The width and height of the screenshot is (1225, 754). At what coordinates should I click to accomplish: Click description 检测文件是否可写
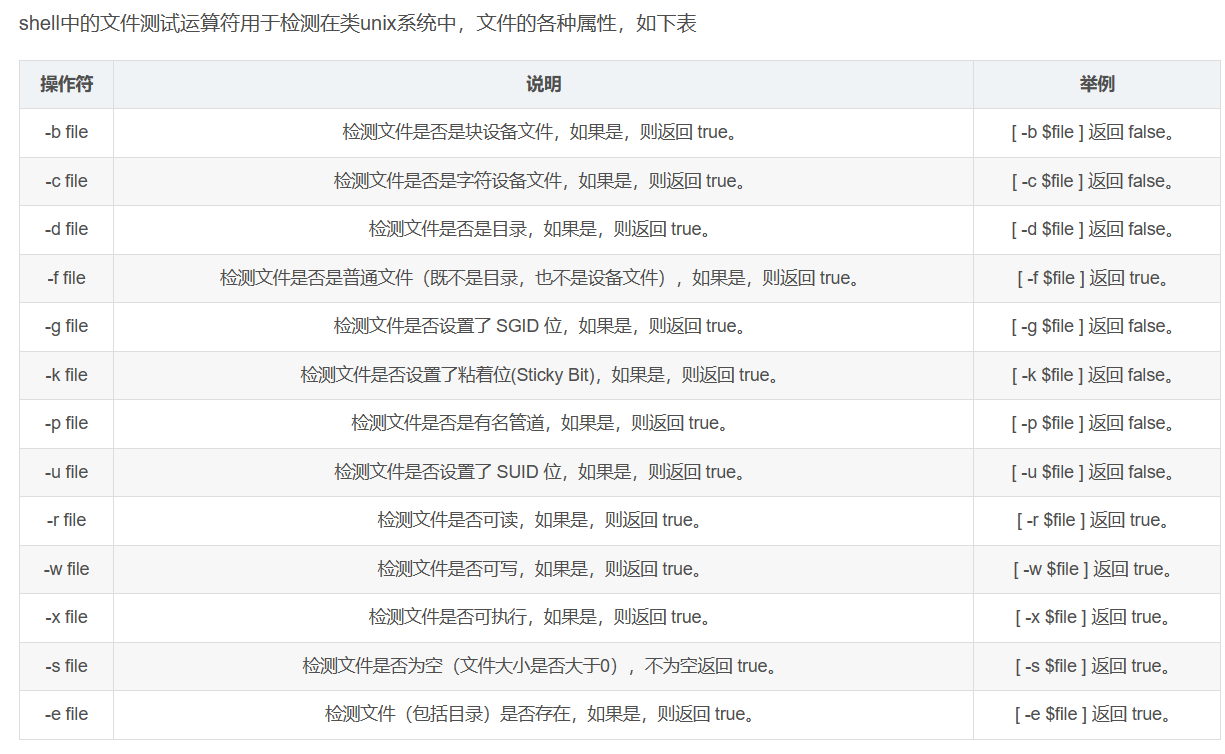tap(543, 569)
